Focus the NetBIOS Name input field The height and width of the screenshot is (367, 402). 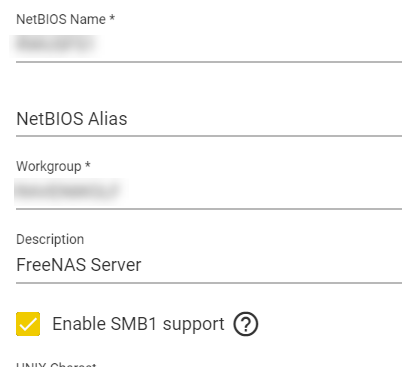pyautogui.click(x=209, y=44)
